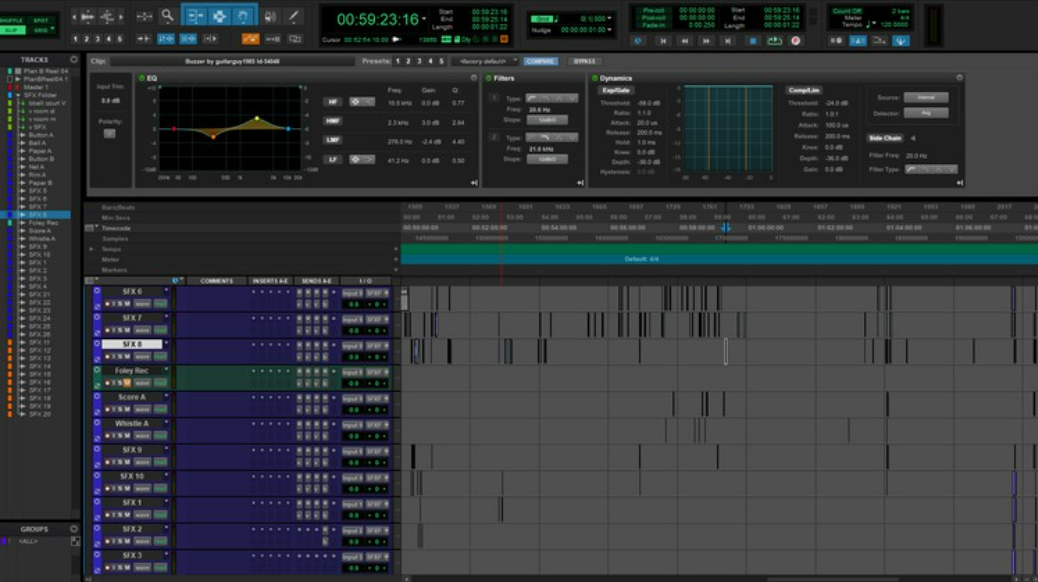Toggle the Polarity invert button
This screenshot has height=582, width=1038.
tap(109, 133)
